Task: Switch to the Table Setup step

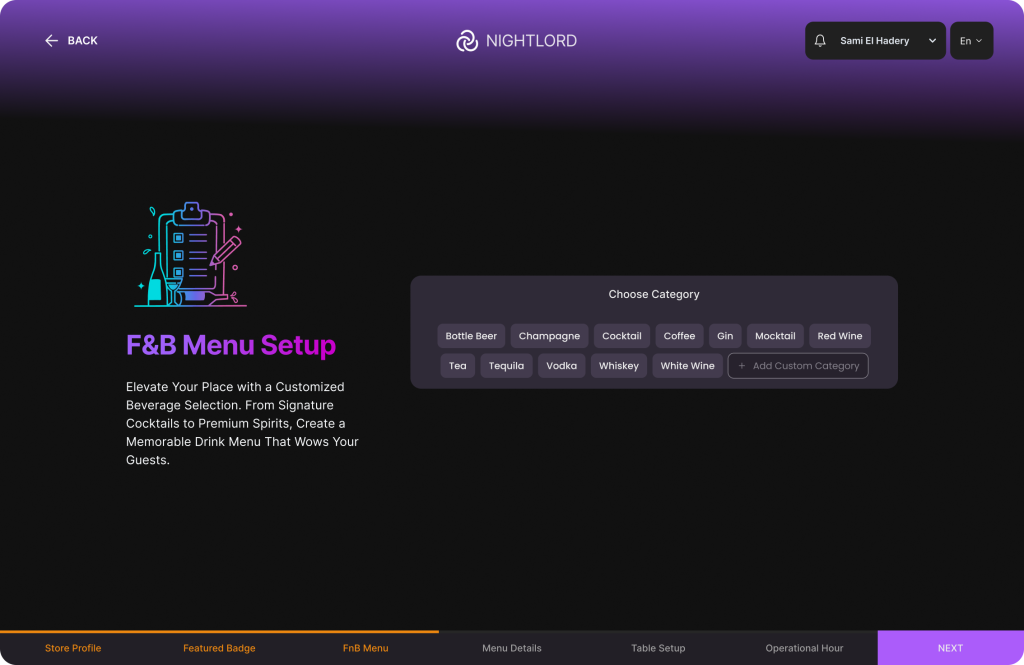Action: 658,648
